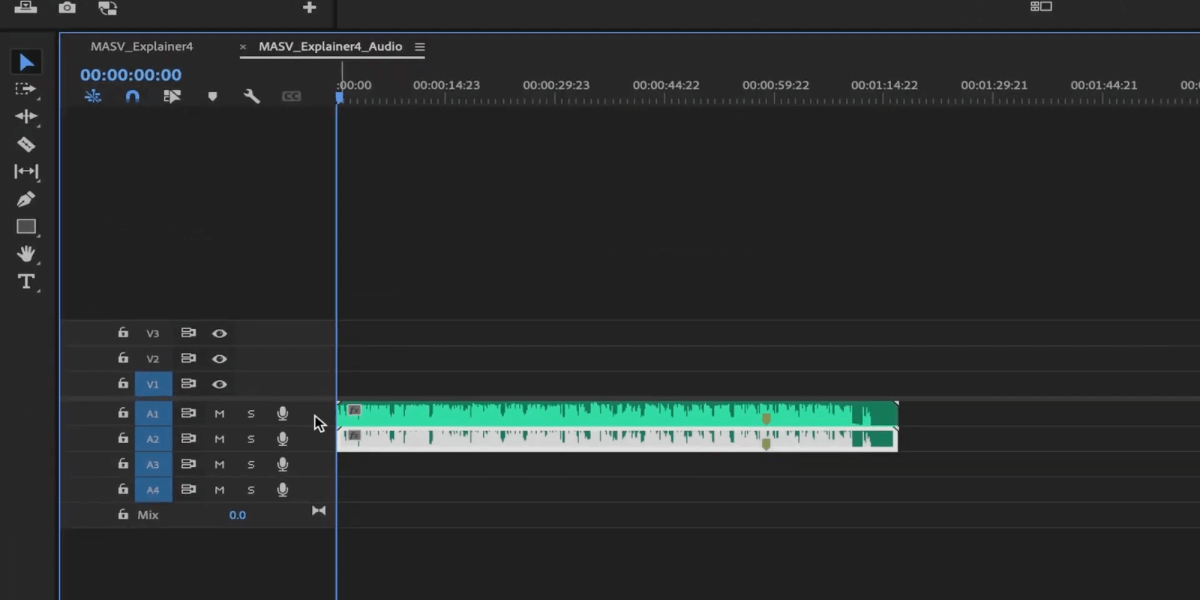The image size is (1200, 600).
Task: Lock the Mix track
Action: coord(123,514)
